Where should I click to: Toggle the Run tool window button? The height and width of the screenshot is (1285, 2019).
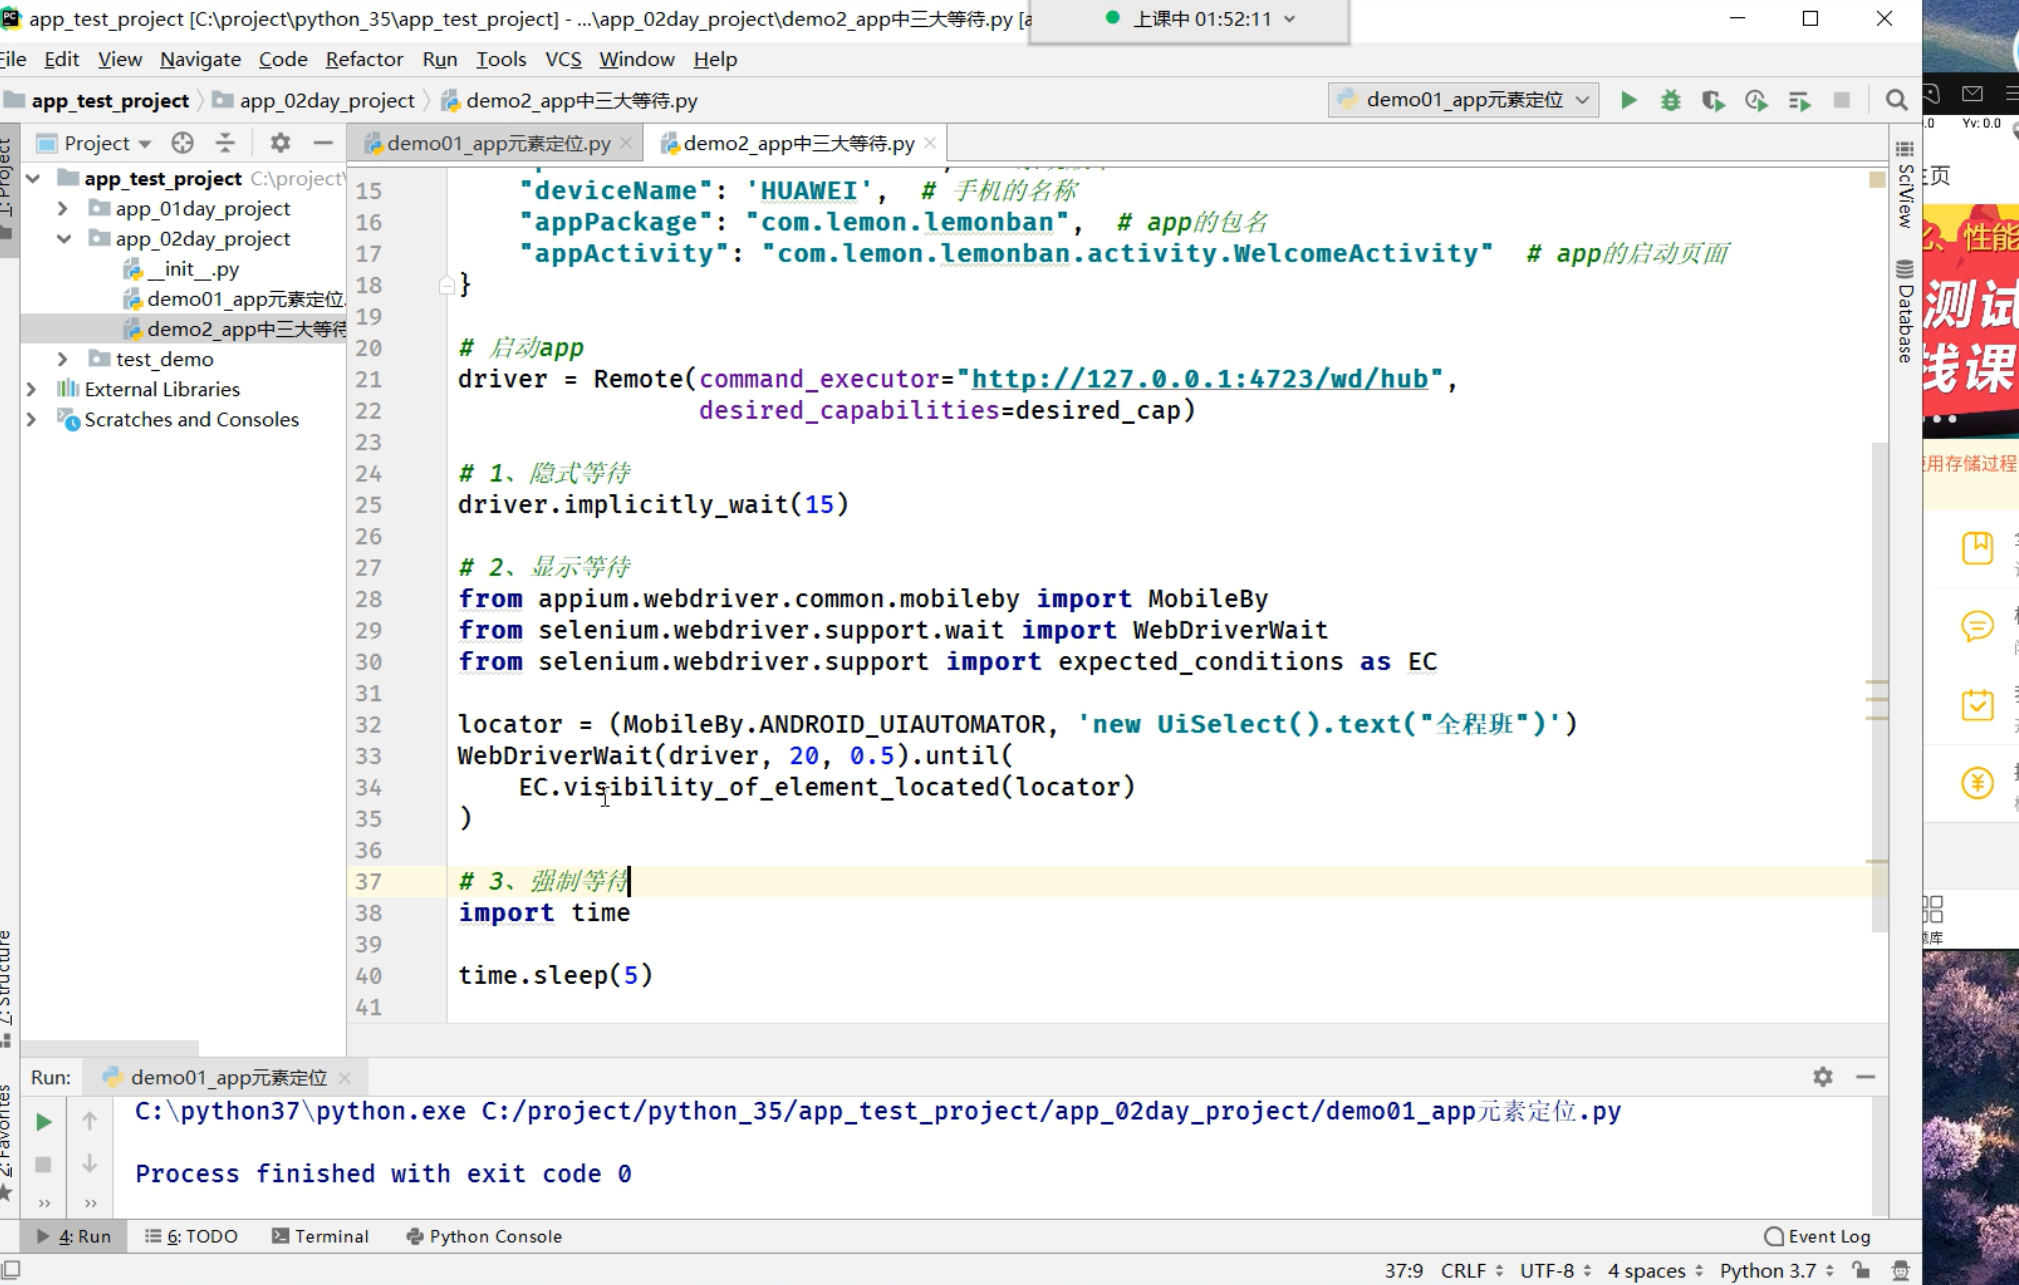pyautogui.click(x=75, y=1236)
